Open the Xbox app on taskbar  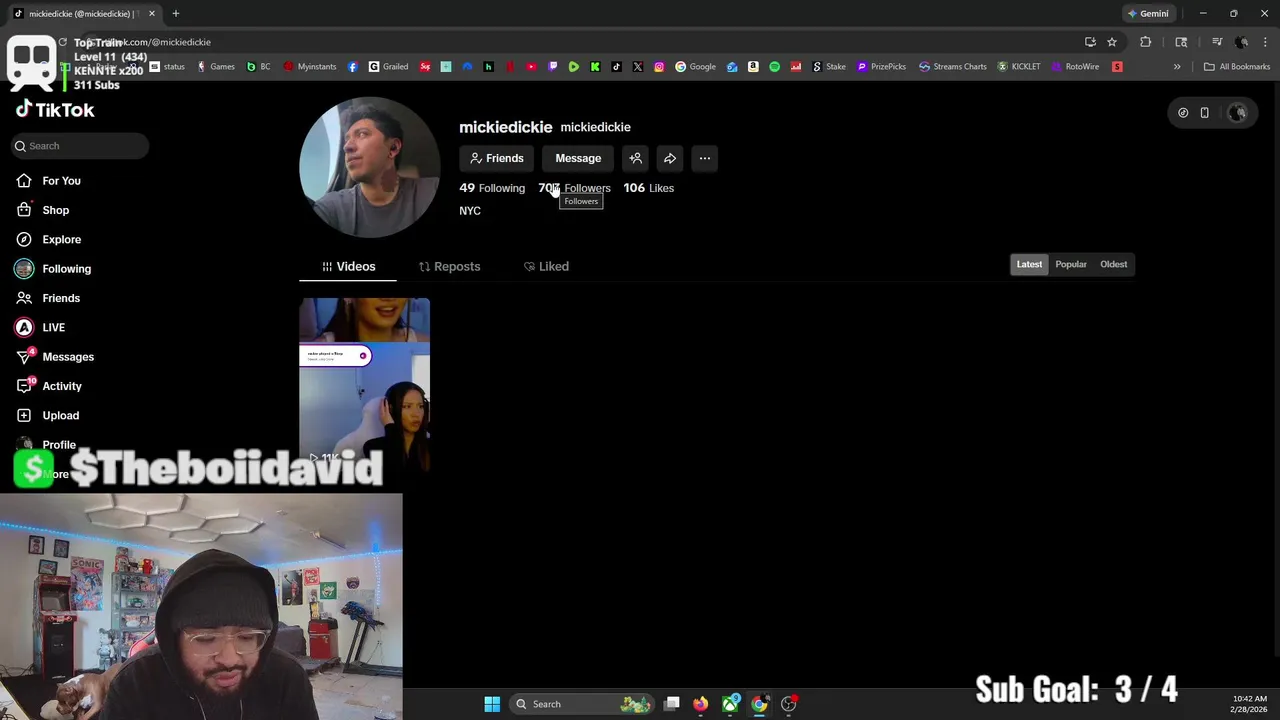point(731,704)
